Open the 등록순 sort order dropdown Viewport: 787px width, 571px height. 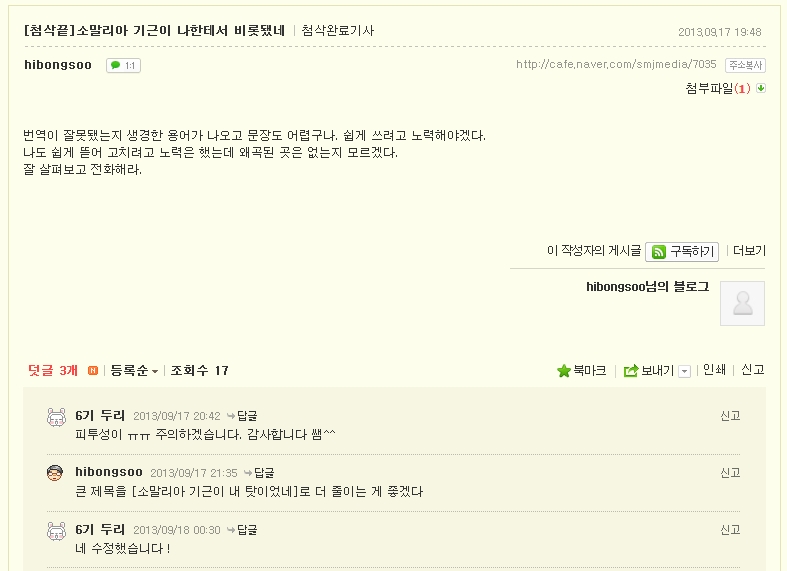[x=134, y=371]
